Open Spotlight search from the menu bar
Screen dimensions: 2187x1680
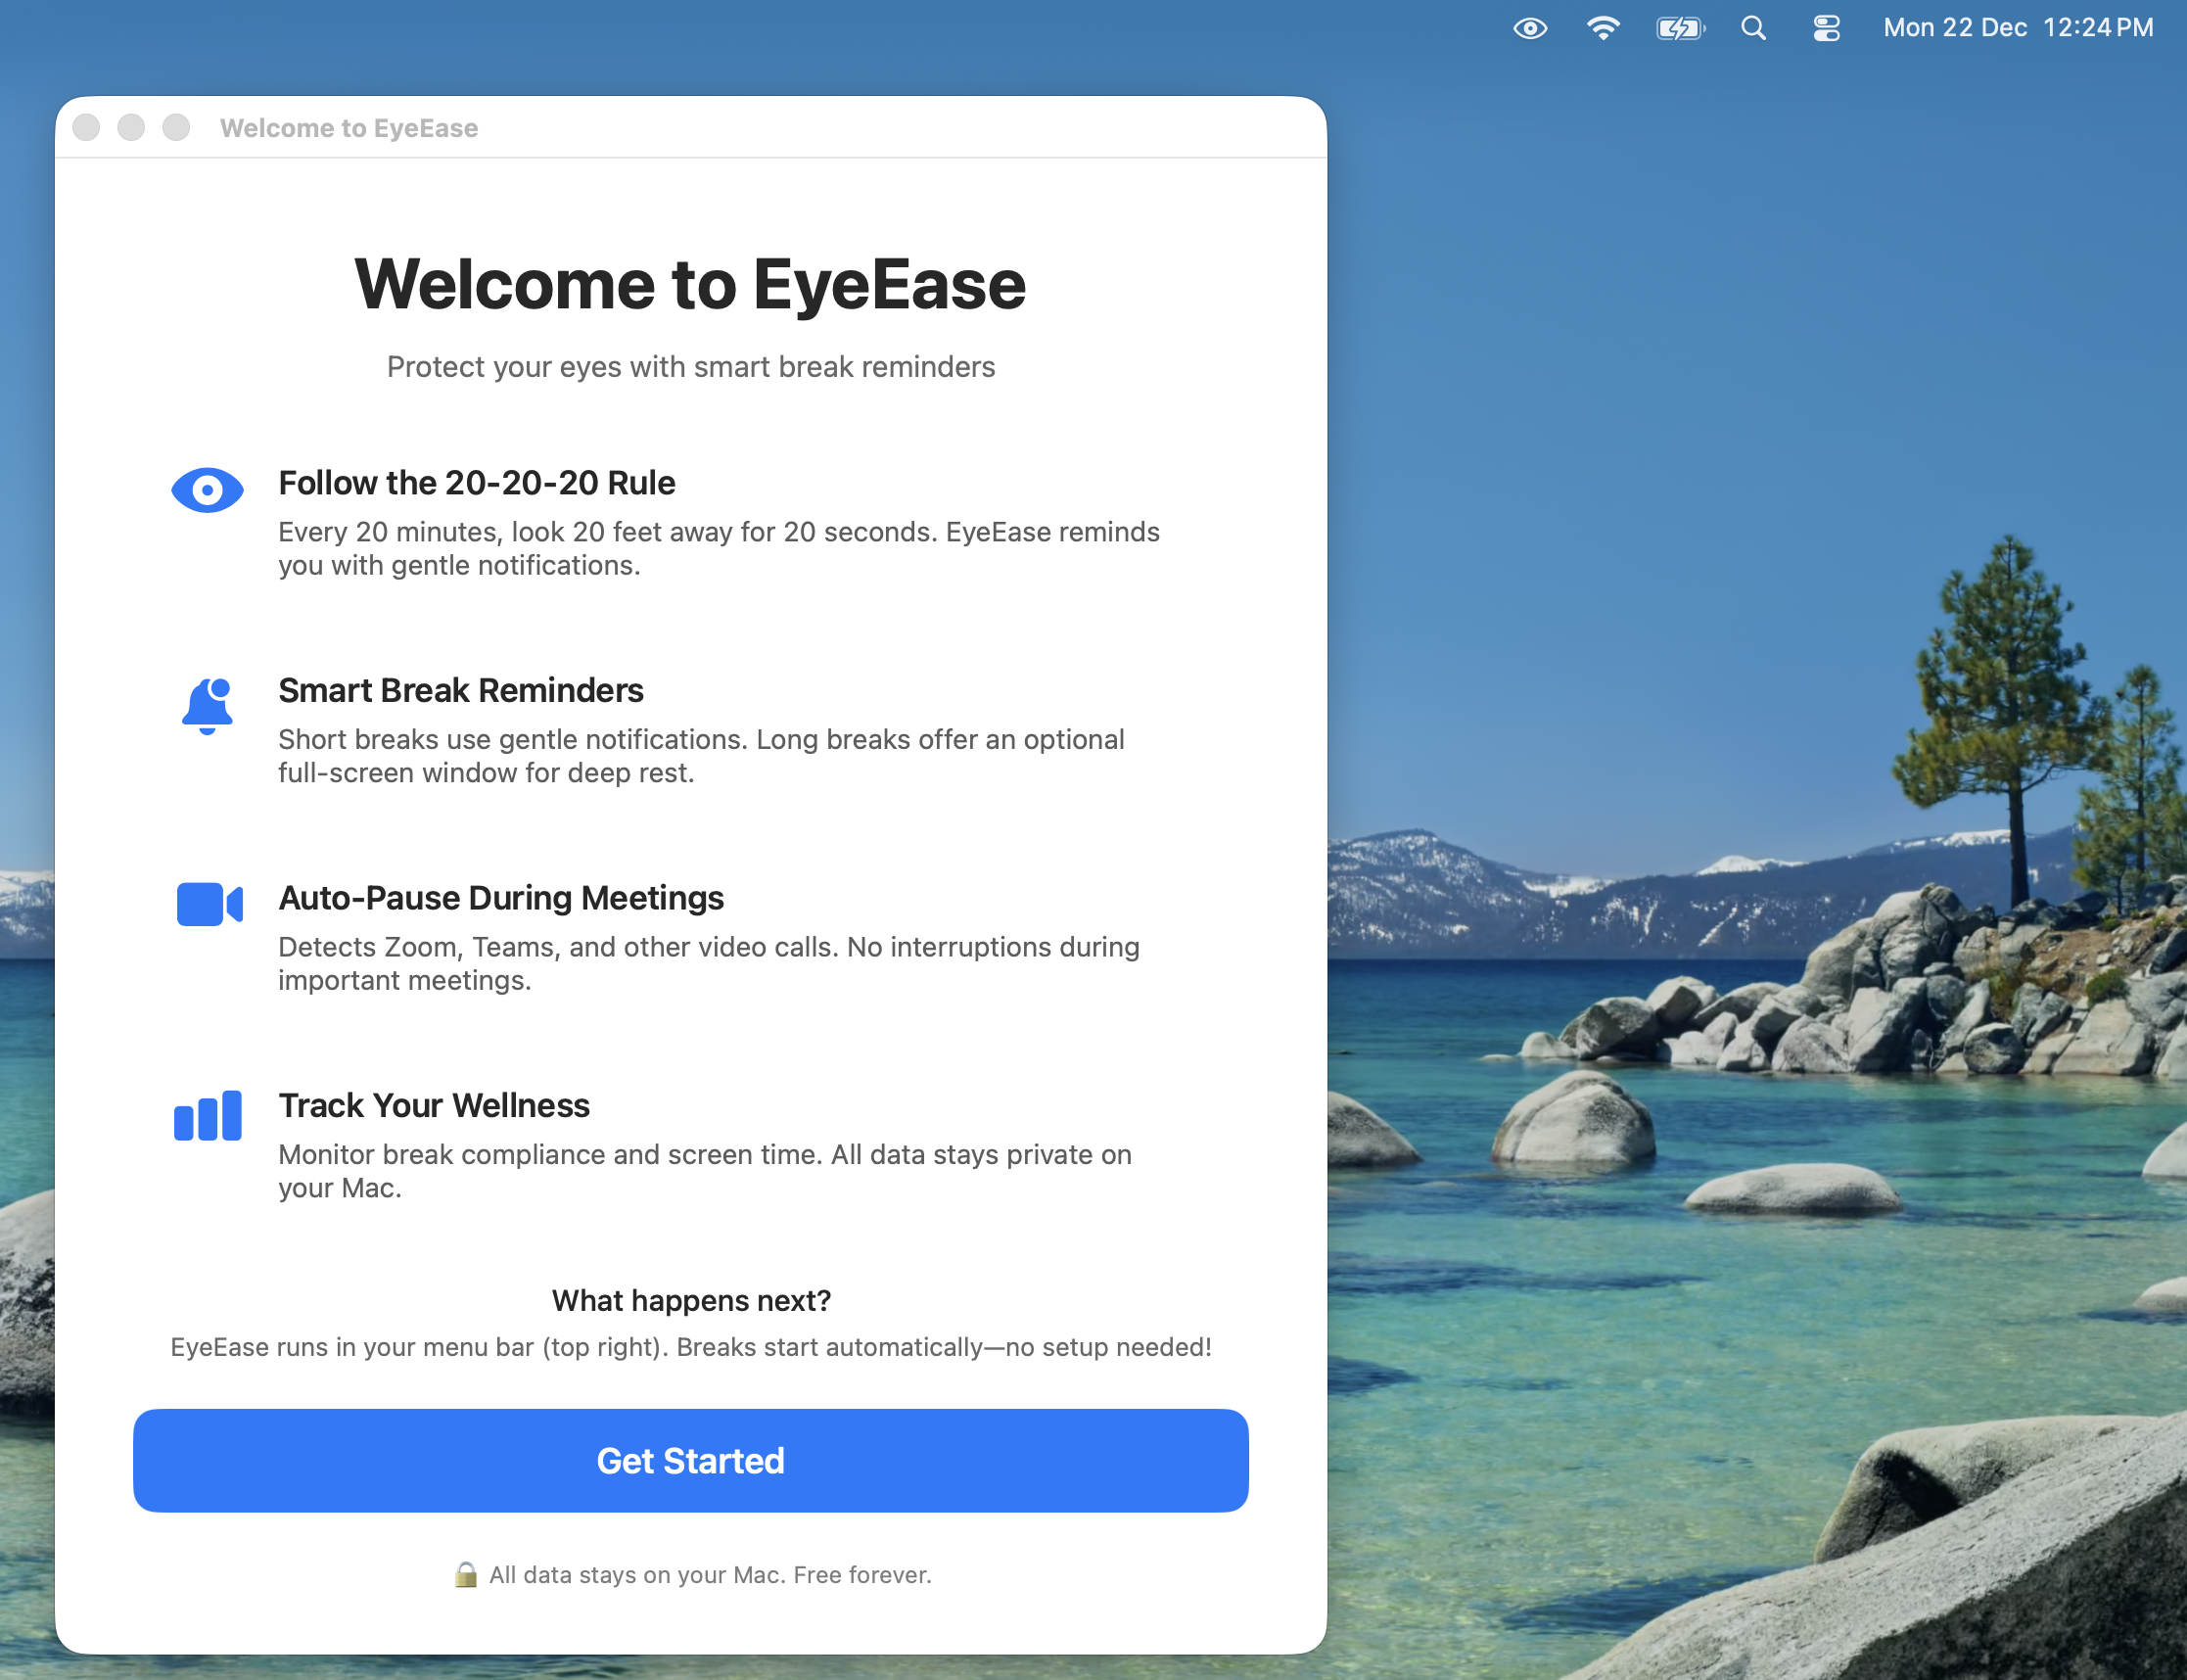coord(1753,27)
